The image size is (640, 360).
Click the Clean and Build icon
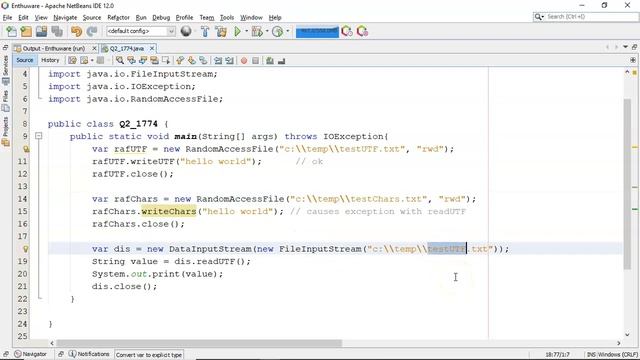pyautogui.click(x=221, y=31)
